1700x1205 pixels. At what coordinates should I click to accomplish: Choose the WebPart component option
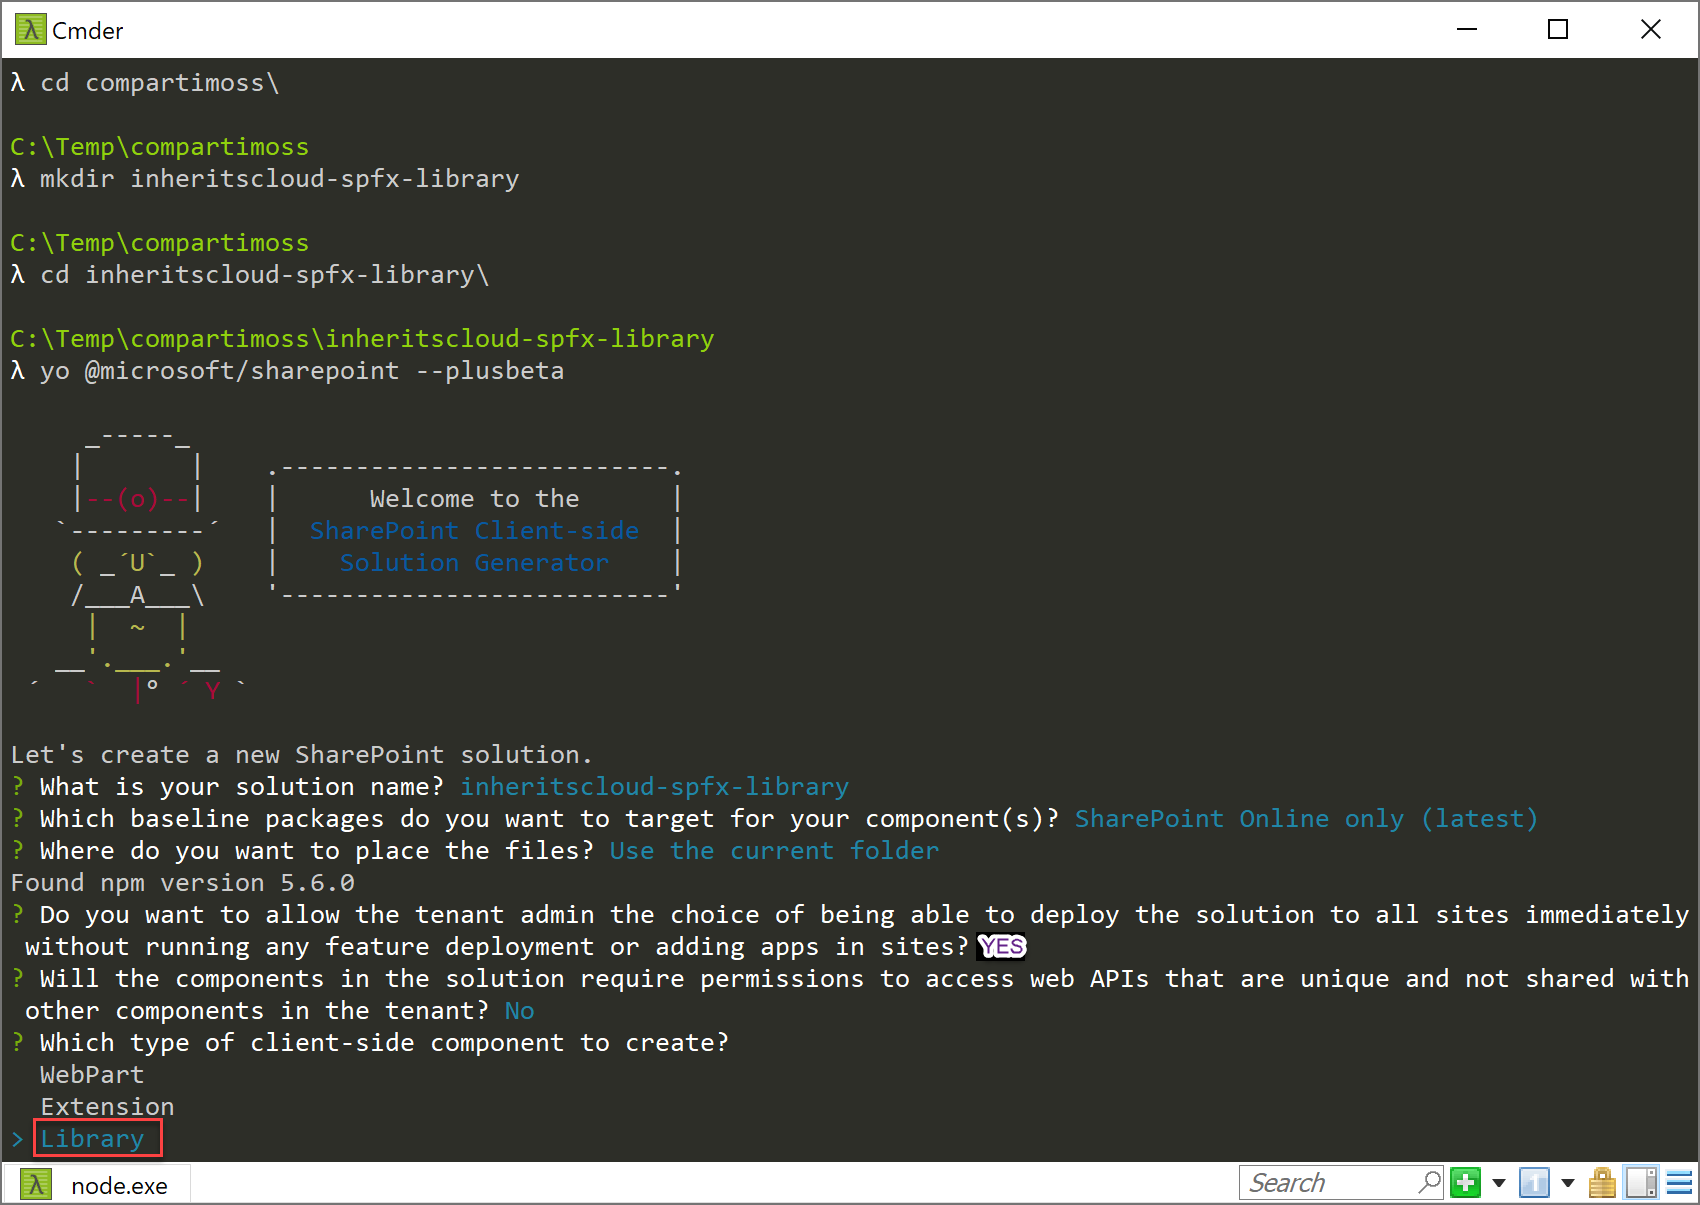[92, 1075]
